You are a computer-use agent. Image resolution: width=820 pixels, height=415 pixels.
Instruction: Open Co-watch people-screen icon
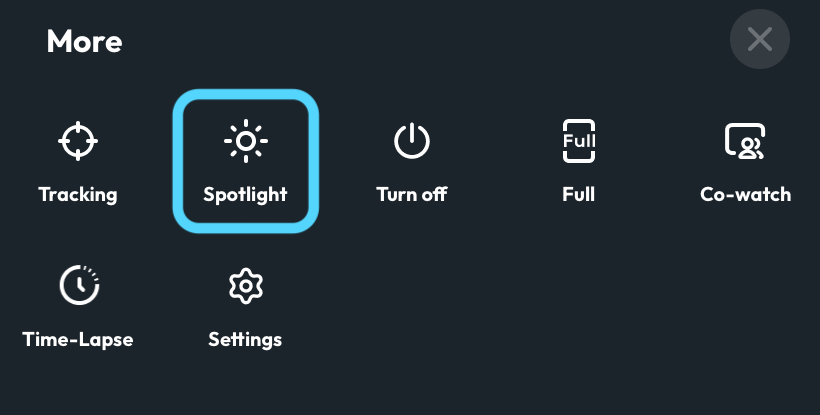[x=745, y=141]
